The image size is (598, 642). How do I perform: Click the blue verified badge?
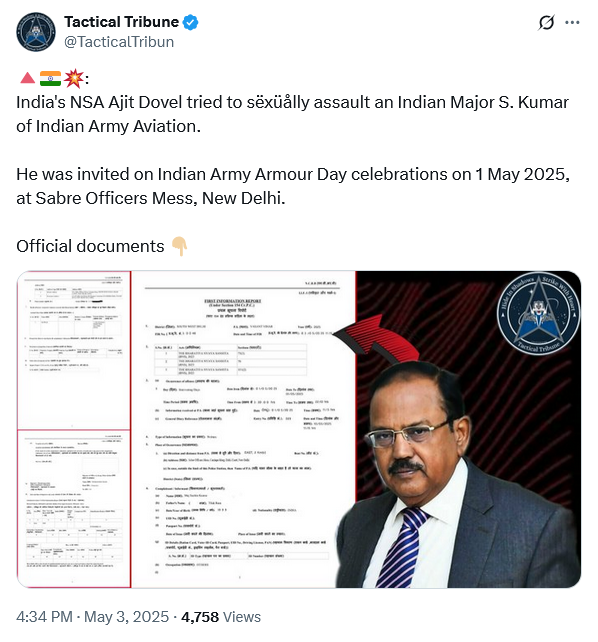point(190,22)
